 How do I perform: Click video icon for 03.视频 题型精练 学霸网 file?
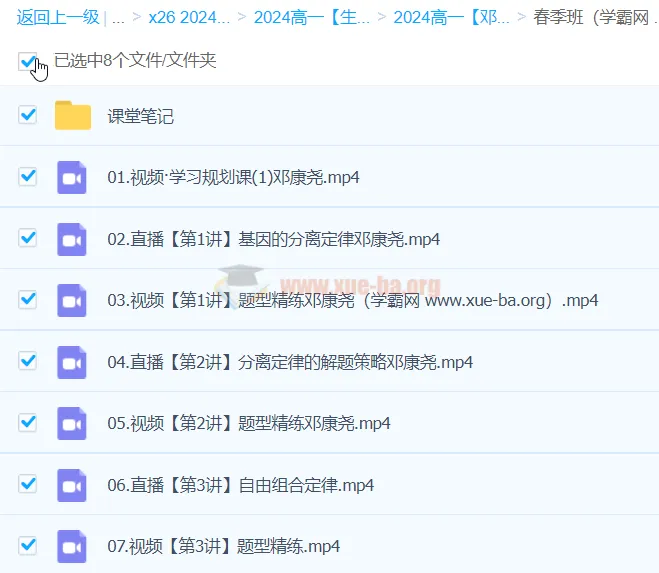[72, 300]
